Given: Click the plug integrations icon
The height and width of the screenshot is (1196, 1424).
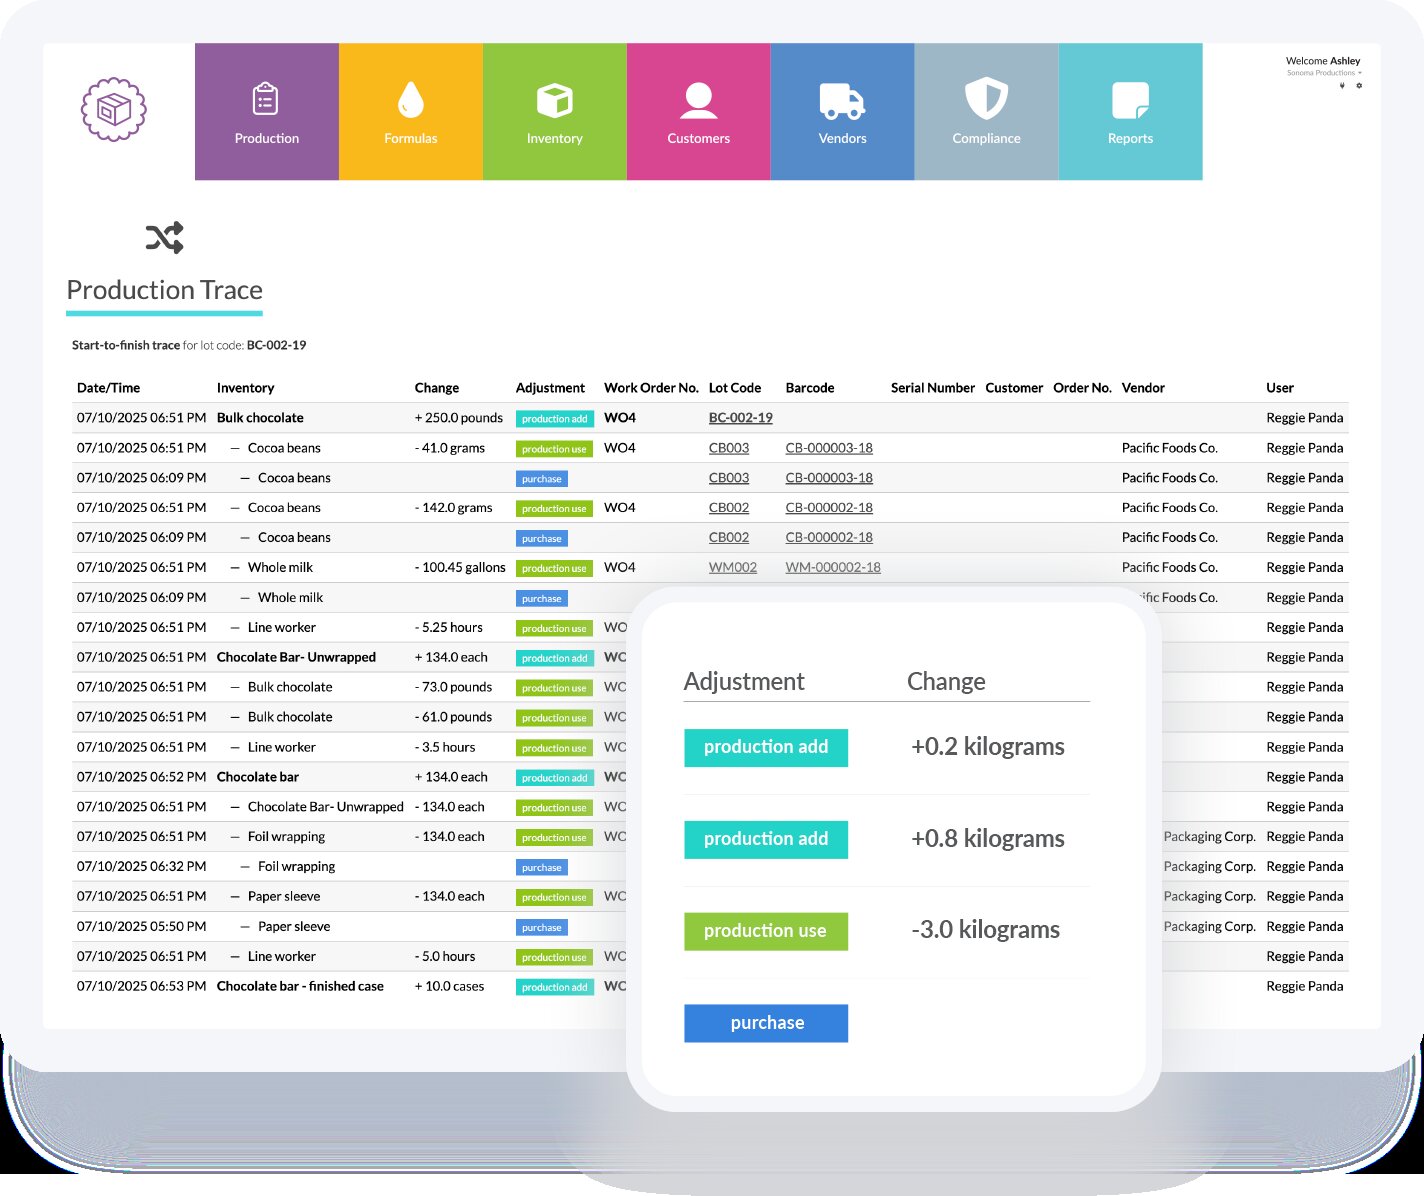Looking at the screenshot, I should (x=1342, y=86).
